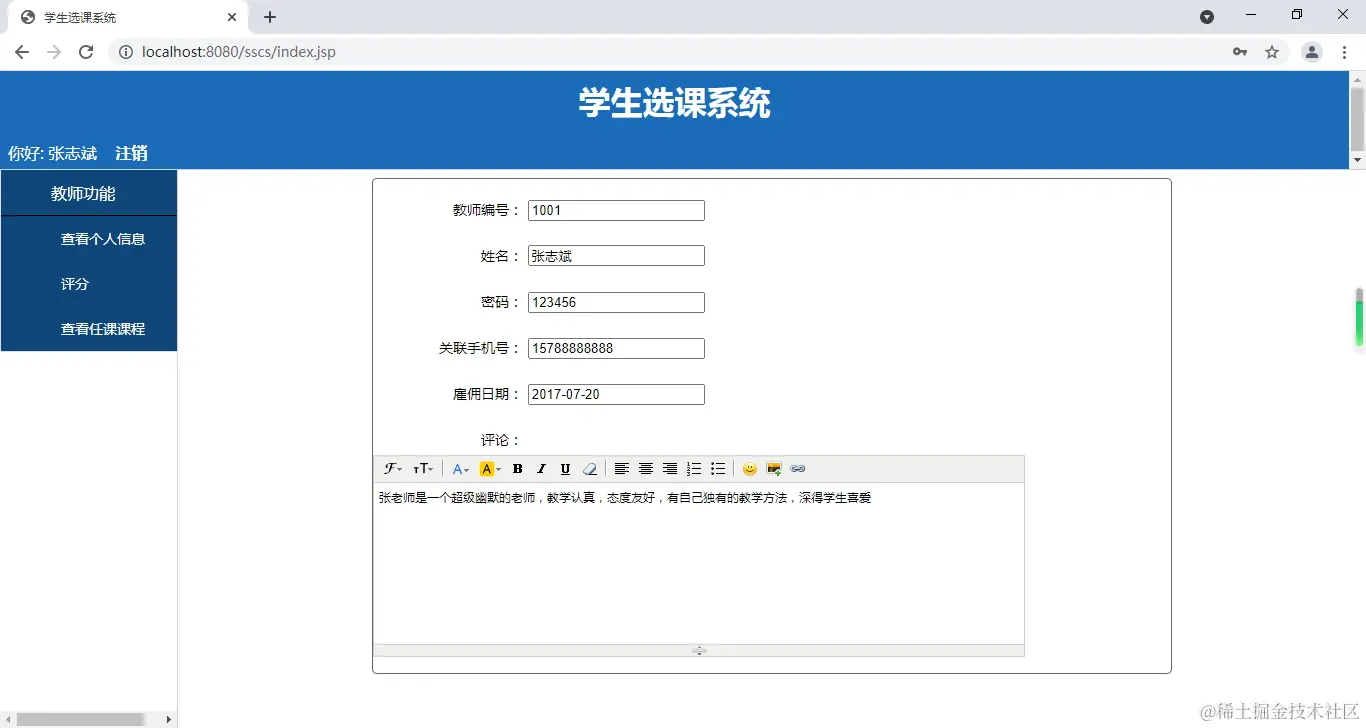The image size is (1366, 728).
Task: Insert a hyperlink in the comment editor
Action: pos(797,468)
